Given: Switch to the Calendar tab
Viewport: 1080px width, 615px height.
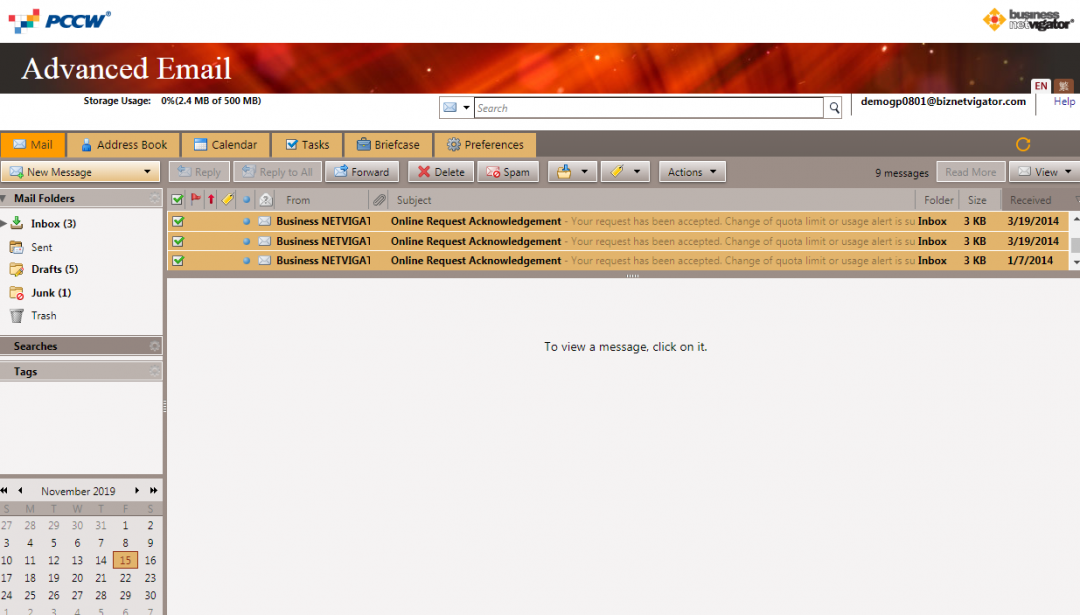Looking at the screenshot, I should click(225, 144).
